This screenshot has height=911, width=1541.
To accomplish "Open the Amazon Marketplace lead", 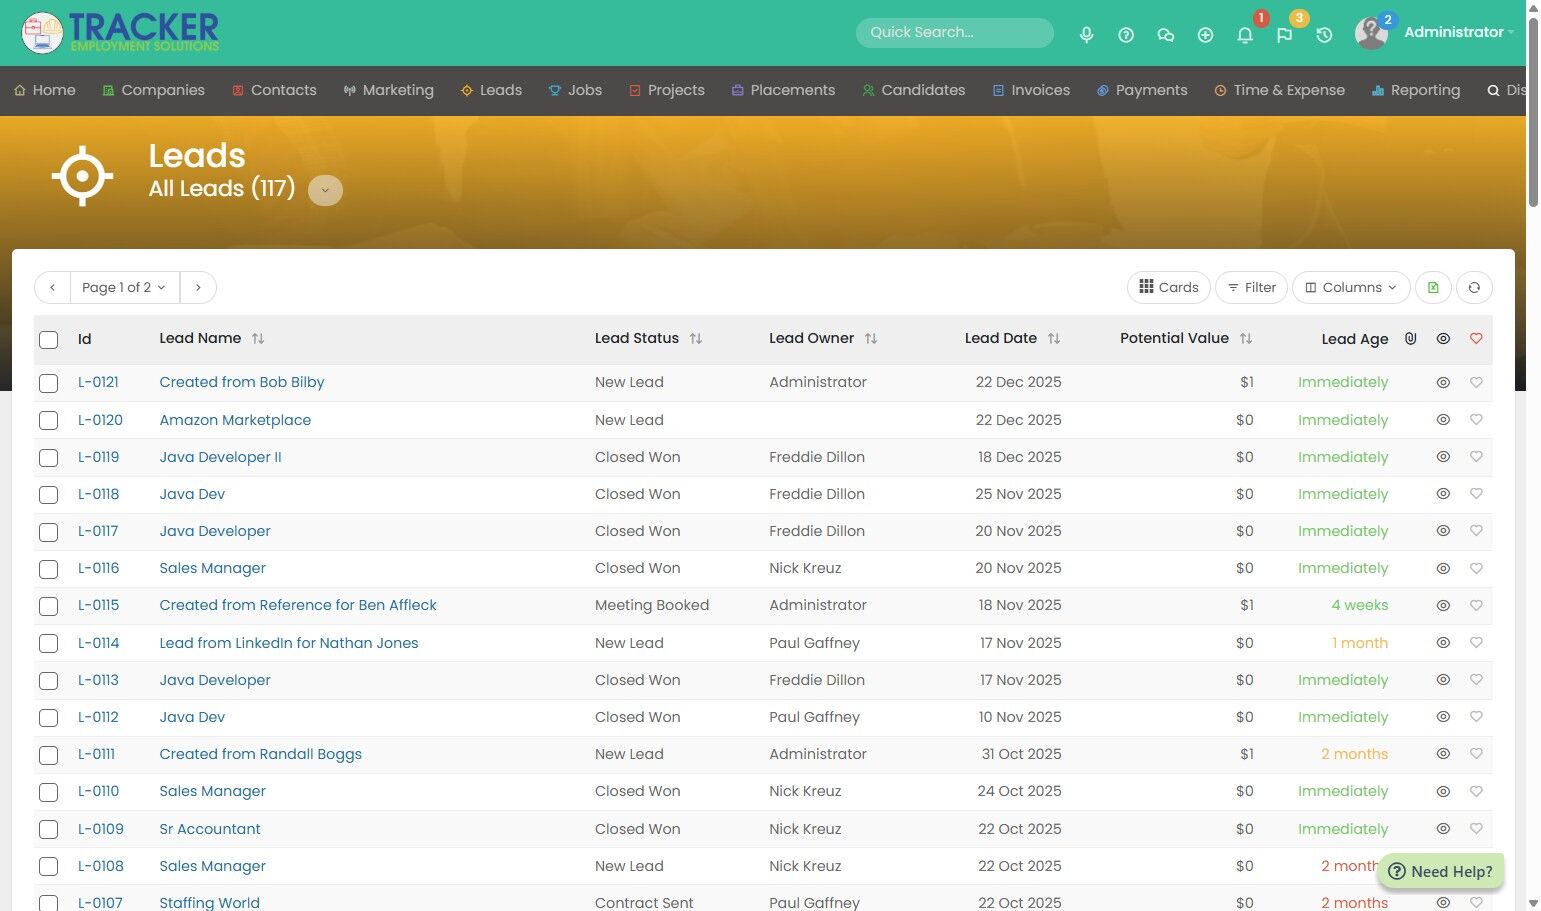I will (x=235, y=420).
